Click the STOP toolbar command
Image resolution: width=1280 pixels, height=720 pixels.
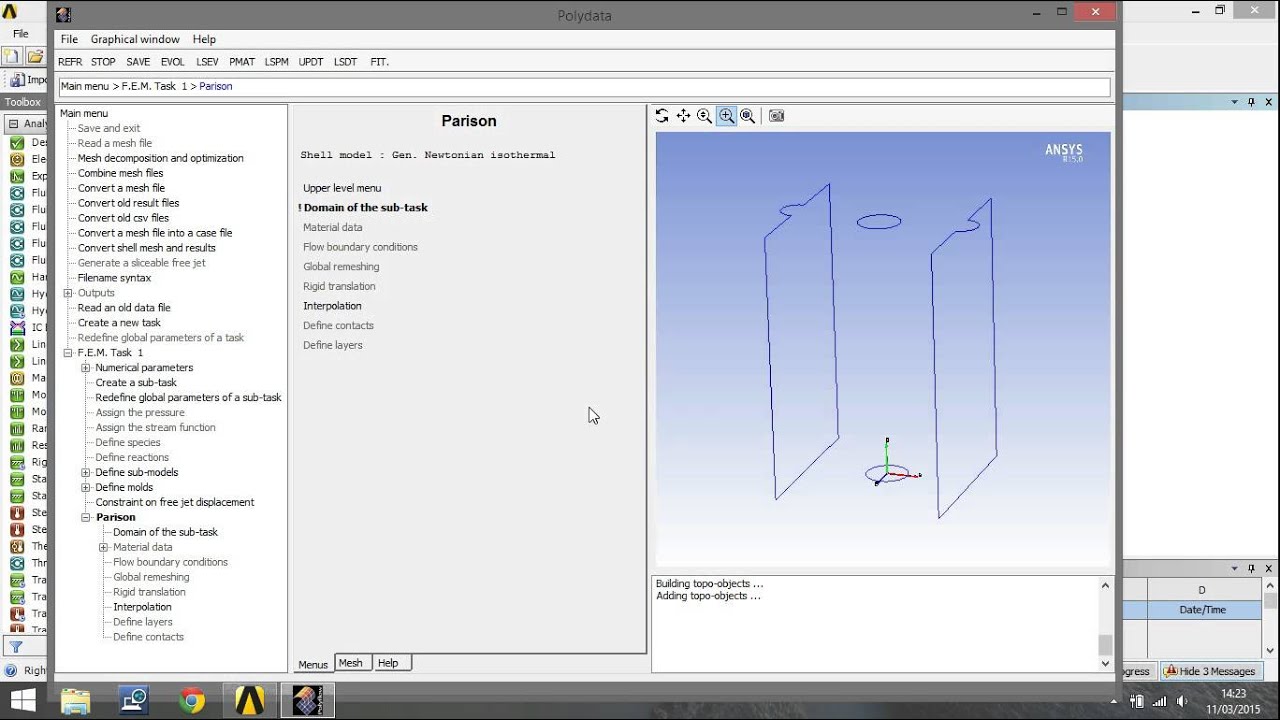tap(103, 62)
